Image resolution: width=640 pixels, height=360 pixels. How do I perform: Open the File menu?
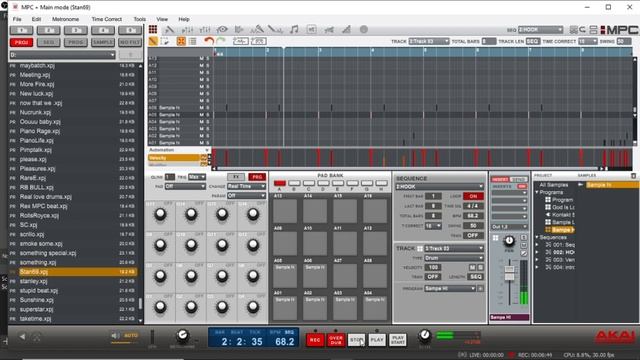[17, 19]
